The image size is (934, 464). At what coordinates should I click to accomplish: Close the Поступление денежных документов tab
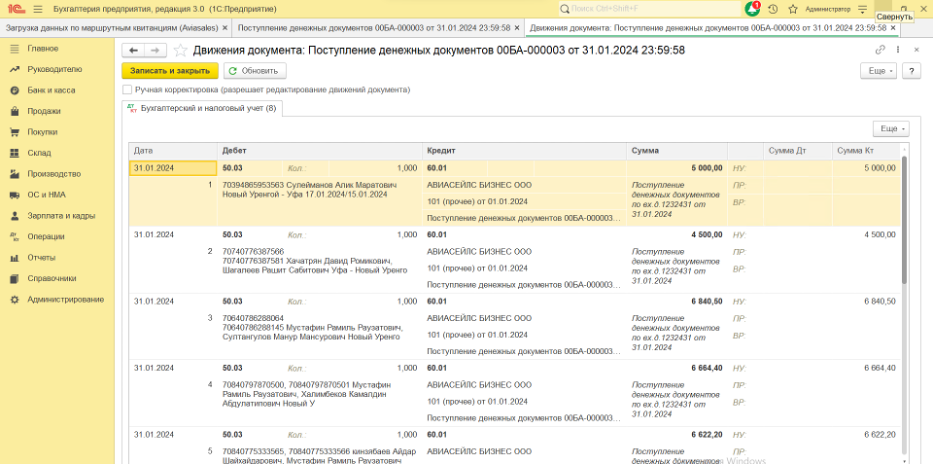click(517, 27)
